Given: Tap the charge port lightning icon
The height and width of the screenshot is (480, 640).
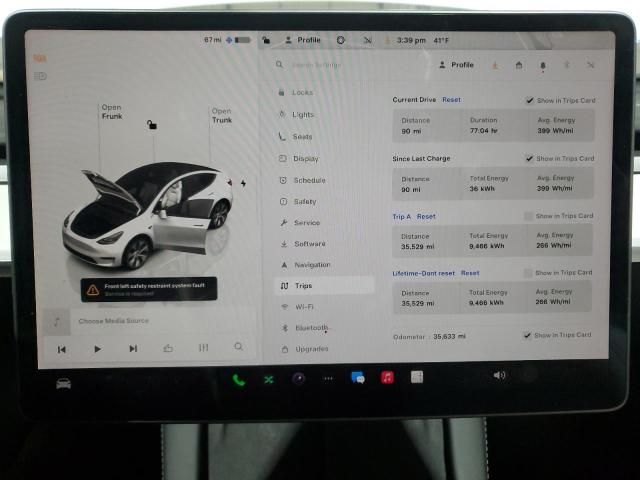Looking at the screenshot, I should coord(243,184).
